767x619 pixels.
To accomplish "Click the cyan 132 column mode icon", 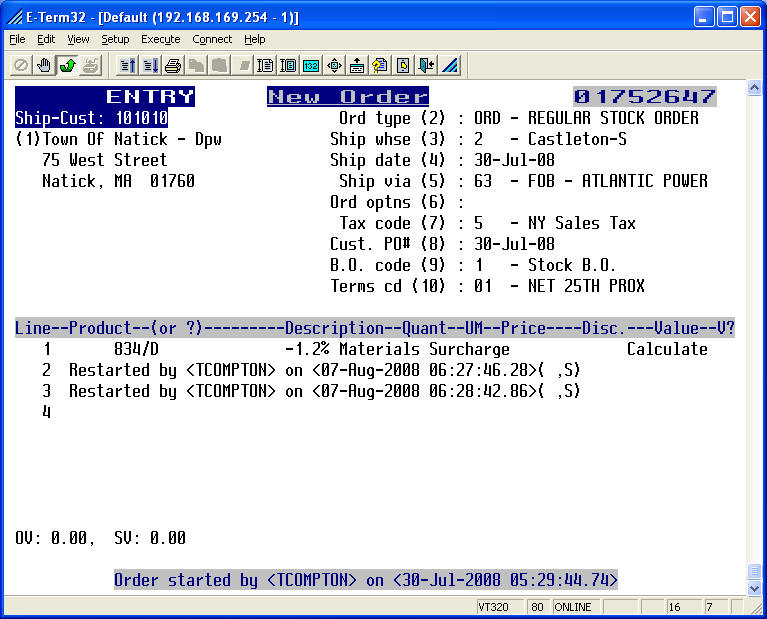I will (x=311, y=65).
